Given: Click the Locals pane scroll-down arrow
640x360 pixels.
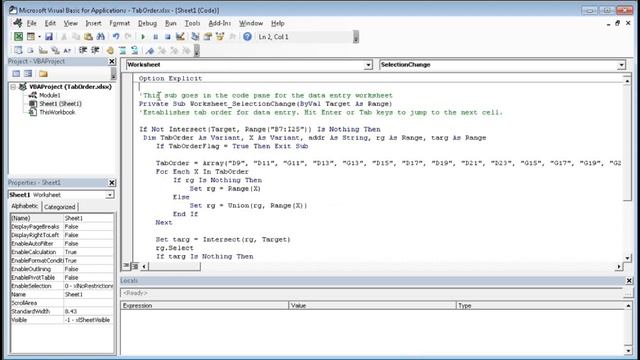Looking at the screenshot, I should [629, 350].
